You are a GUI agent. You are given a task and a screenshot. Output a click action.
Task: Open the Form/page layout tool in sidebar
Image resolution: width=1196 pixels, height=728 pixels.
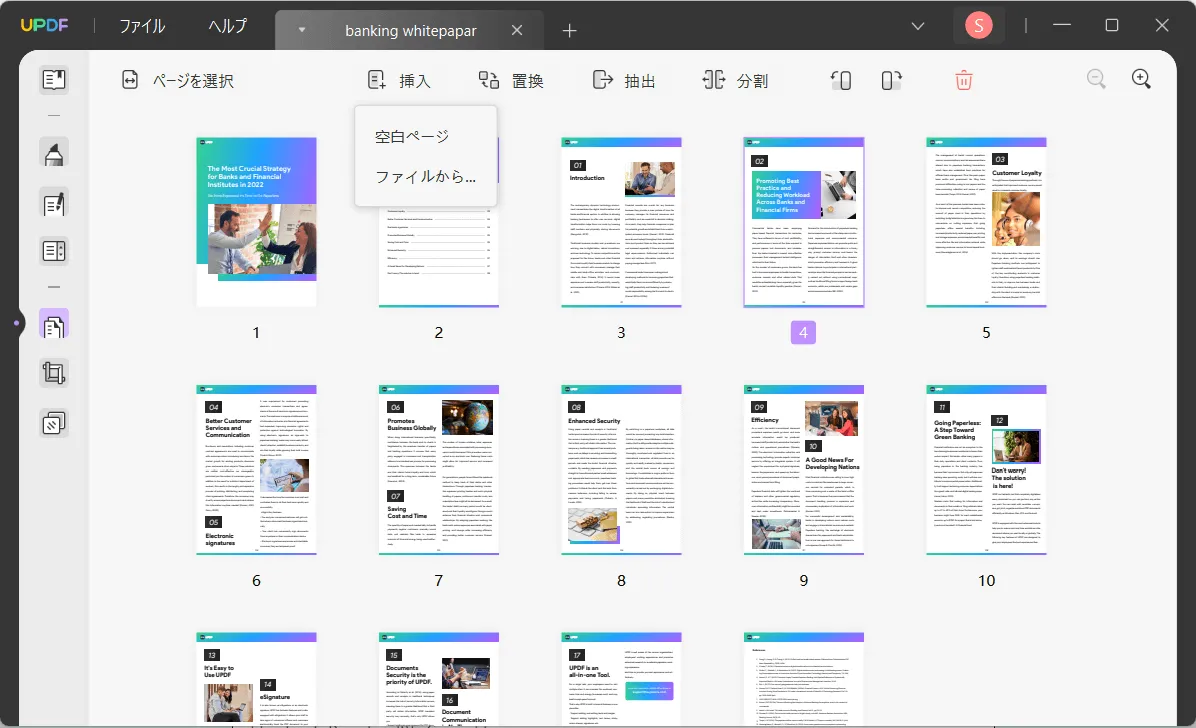point(53,251)
